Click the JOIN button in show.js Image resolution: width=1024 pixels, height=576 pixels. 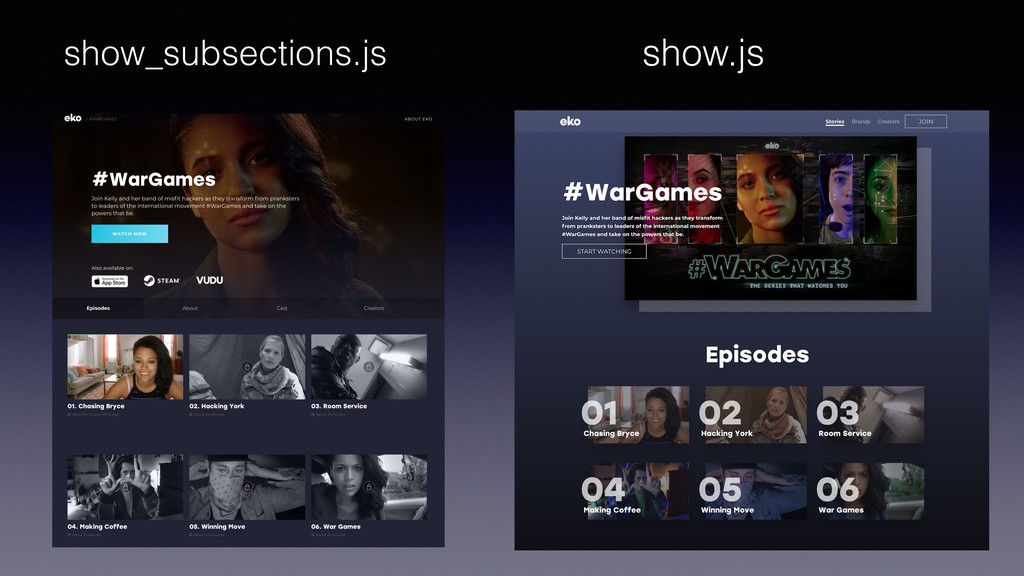tap(925, 121)
